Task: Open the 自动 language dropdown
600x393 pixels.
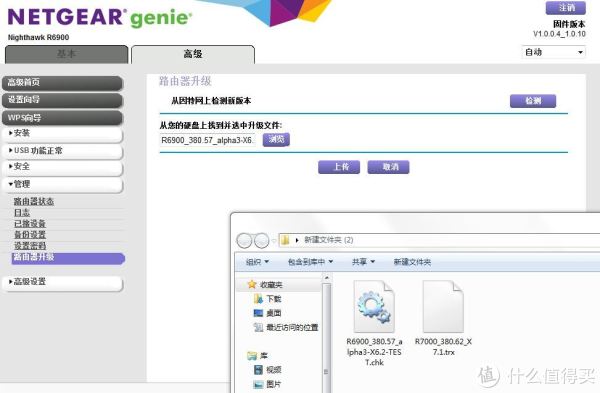Action: pos(553,52)
